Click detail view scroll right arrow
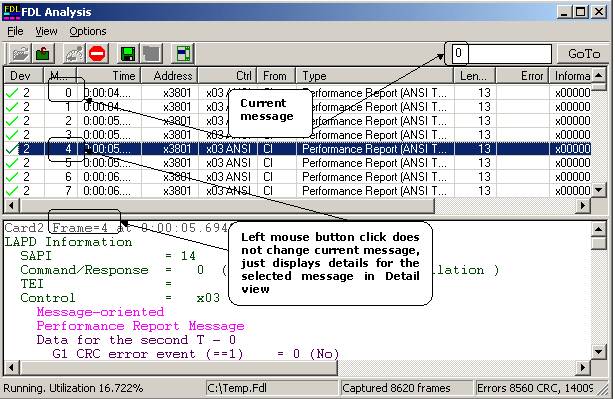This screenshot has height=399, width=615. (583, 368)
